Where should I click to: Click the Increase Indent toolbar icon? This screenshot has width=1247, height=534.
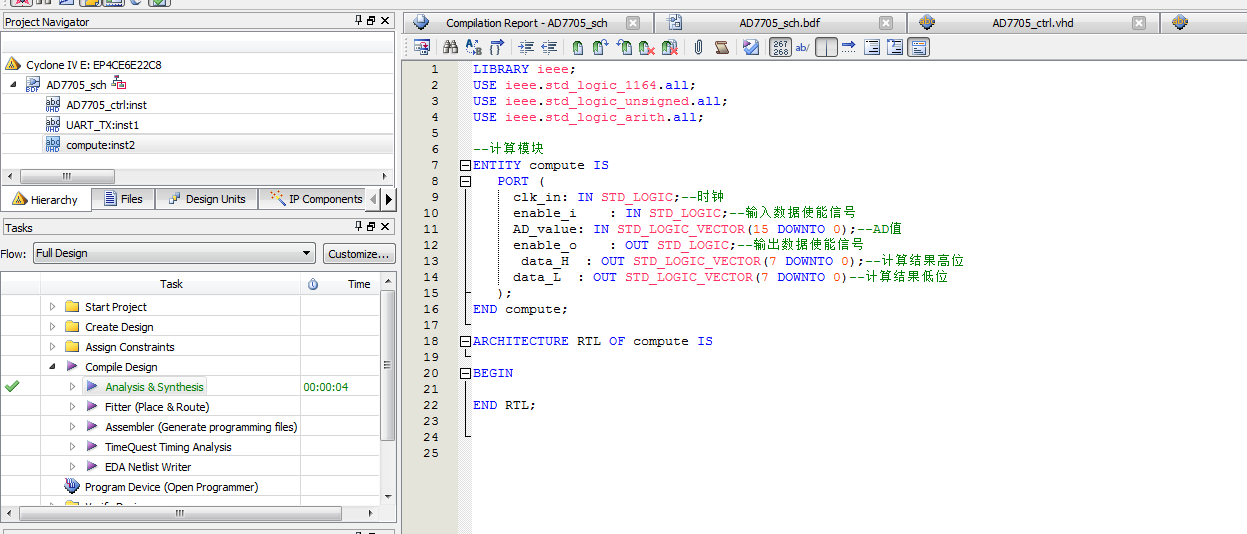pos(526,47)
